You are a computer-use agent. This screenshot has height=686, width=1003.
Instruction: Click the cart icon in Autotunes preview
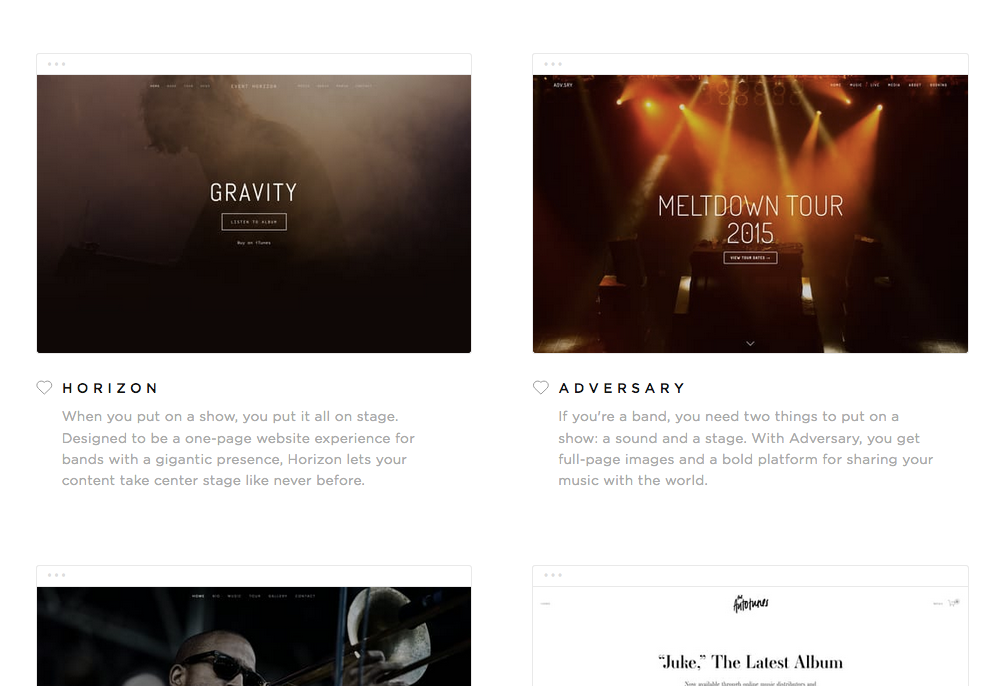click(x=953, y=603)
